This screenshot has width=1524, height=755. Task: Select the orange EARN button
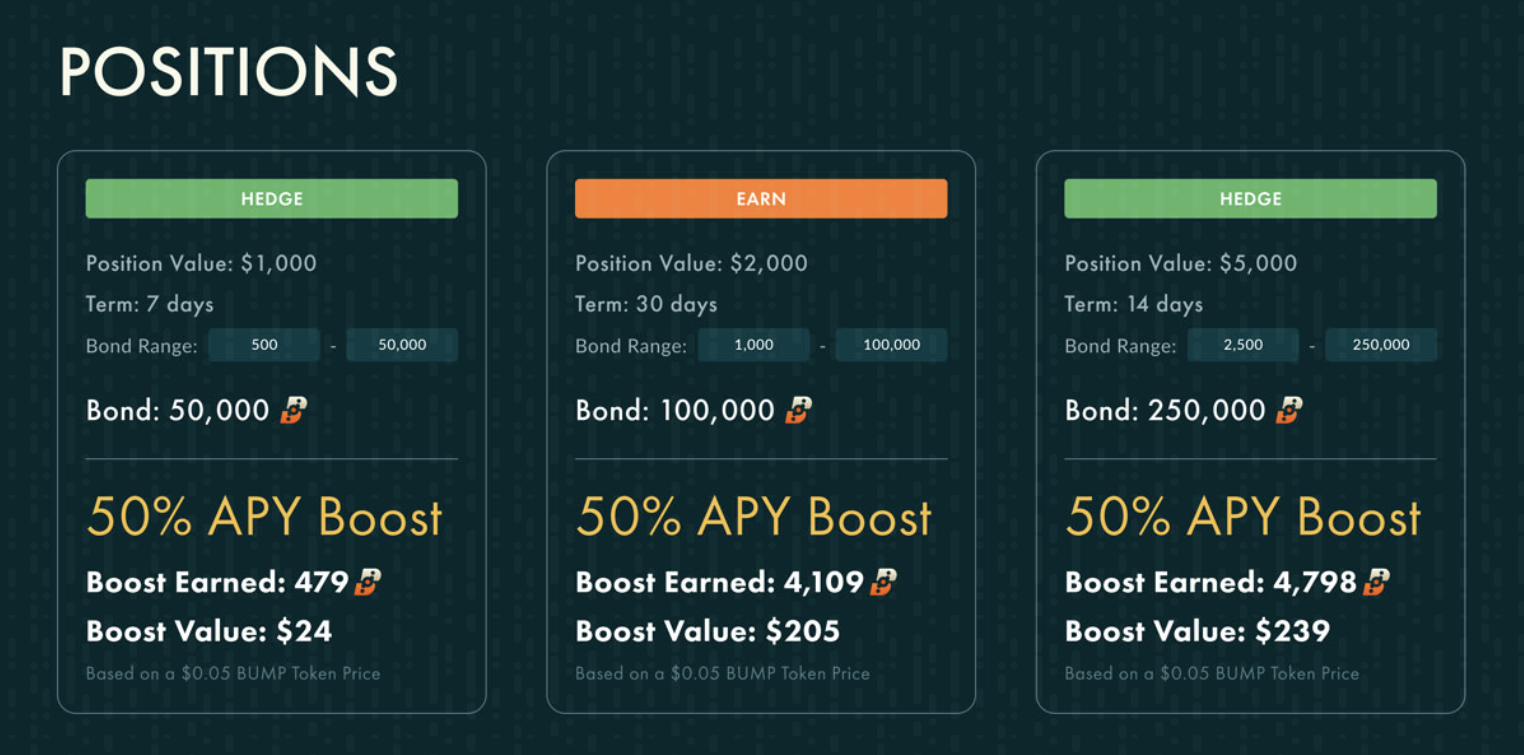pyautogui.click(x=761, y=199)
